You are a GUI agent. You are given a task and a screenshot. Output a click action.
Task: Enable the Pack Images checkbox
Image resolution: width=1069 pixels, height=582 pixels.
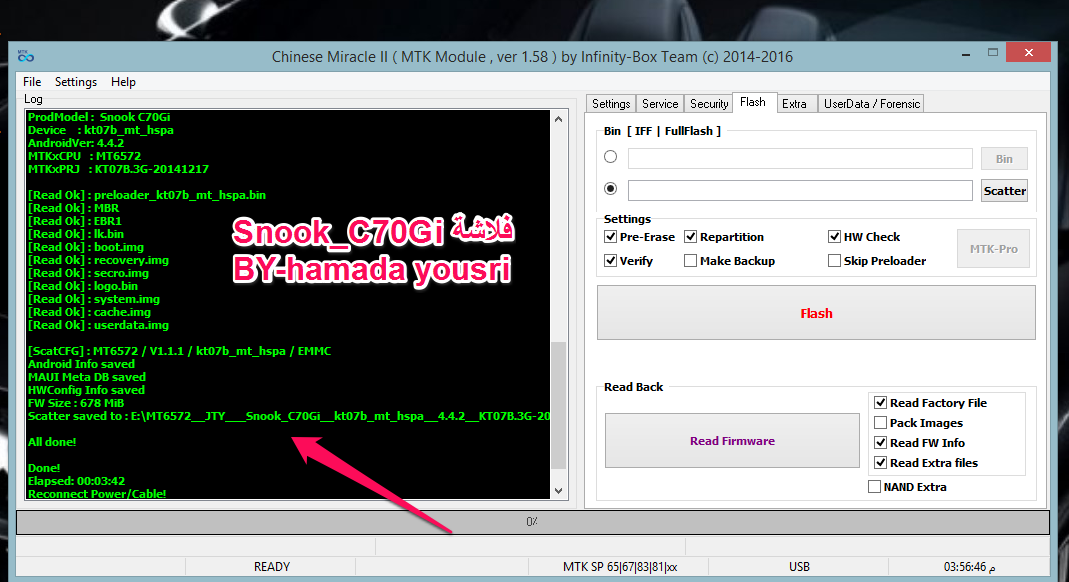(x=881, y=423)
